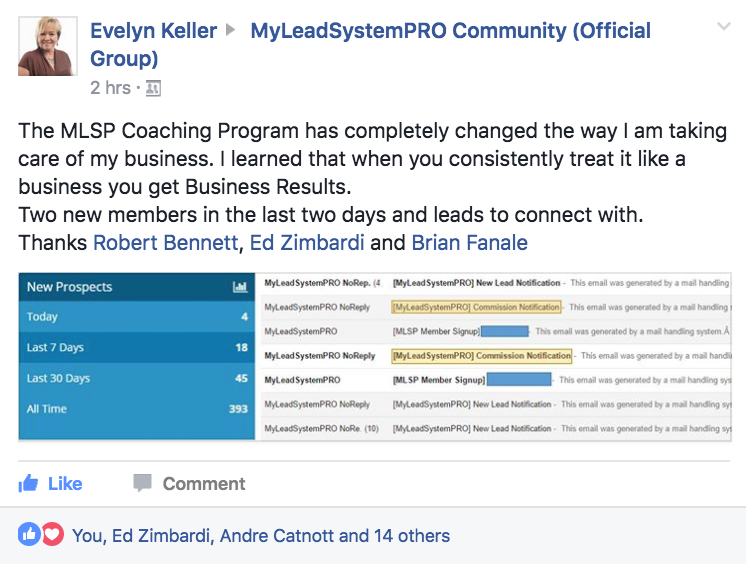Click the Like thumbs-up icon
Screen dimensions: 746x564
28,483
